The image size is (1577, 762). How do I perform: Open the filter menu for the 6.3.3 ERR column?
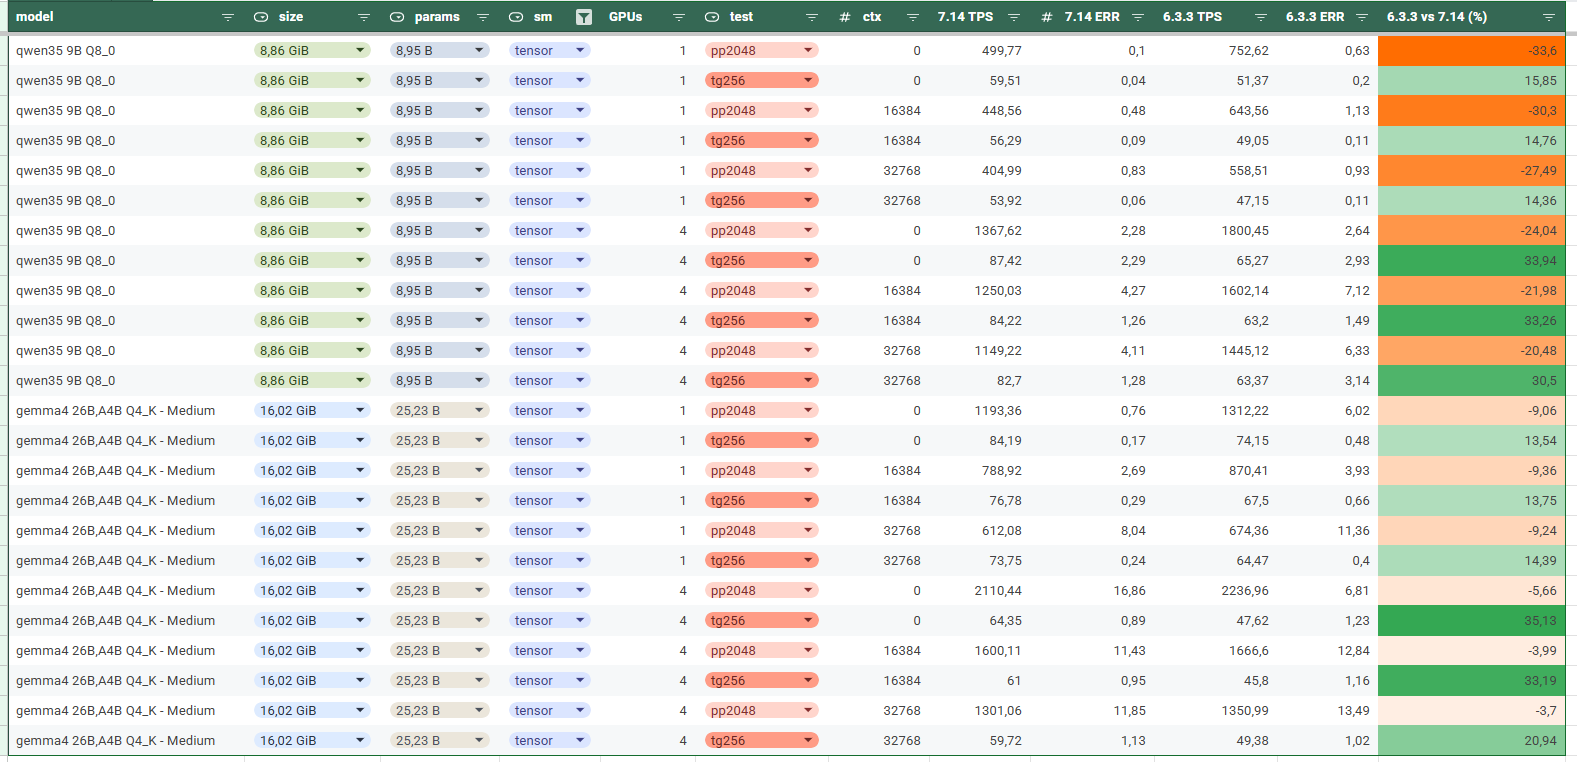(x=1362, y=17)
